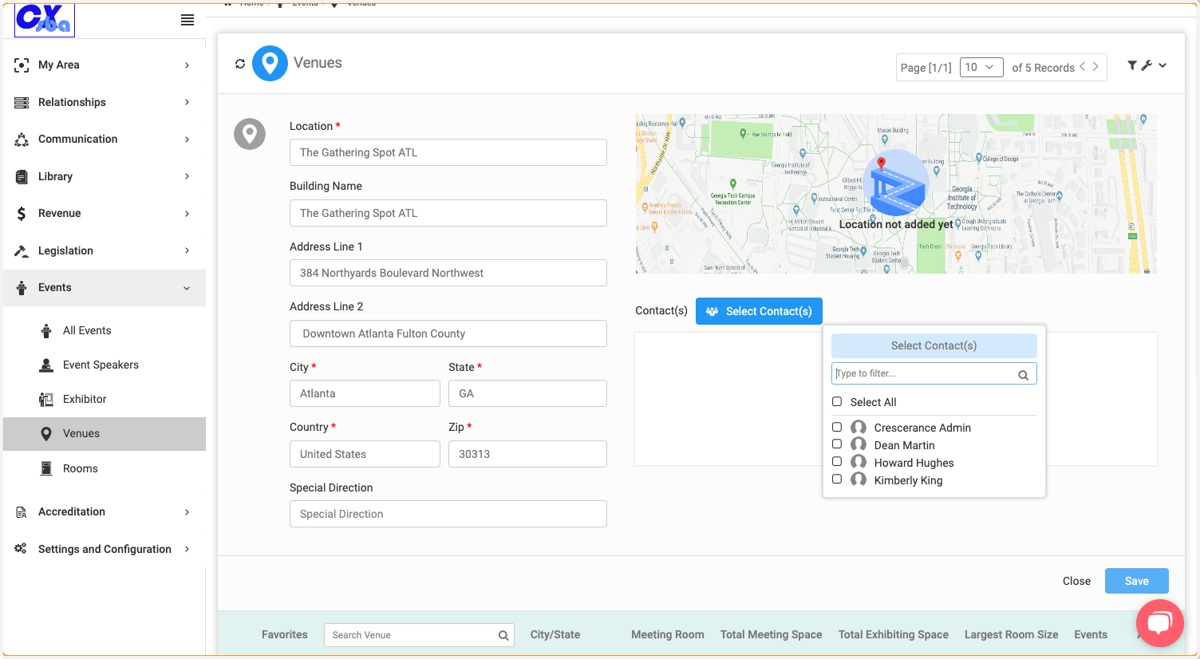Screen dimensions: 1200x659
Task: Click Howard Hughes avatar icon
Action: (x=858, y=462)
